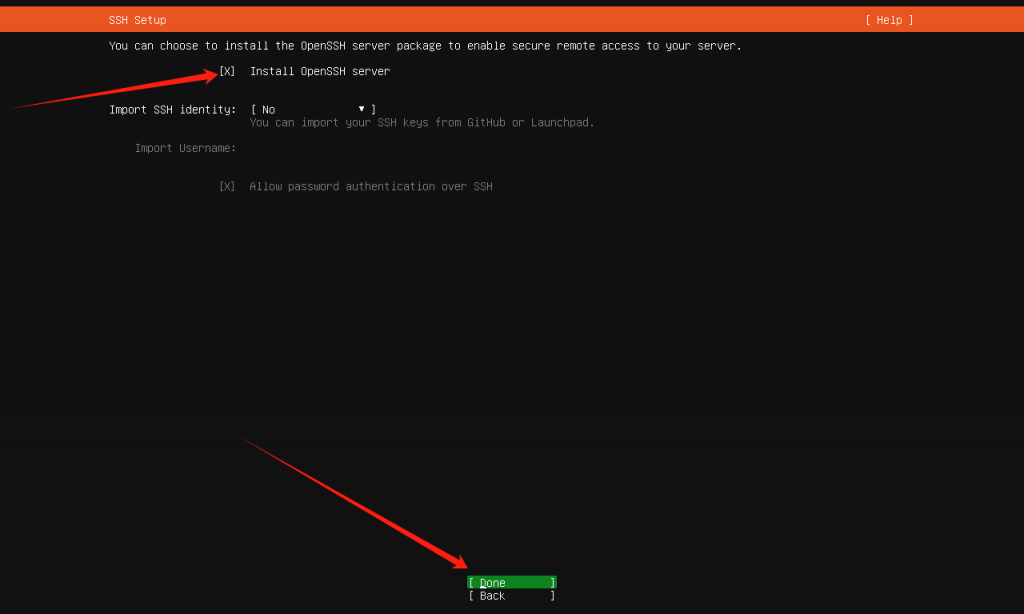
Task: Click the down arrow in the identity selector
Action: (x=361, y=108)
